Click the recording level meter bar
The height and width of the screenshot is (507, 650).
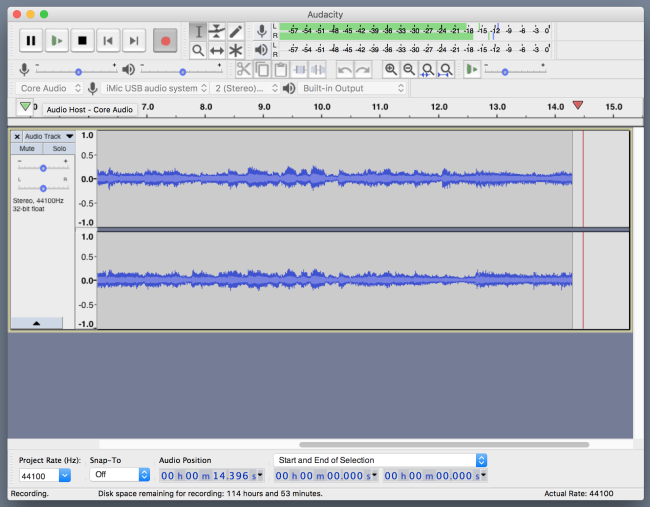(x=415, y=31)
